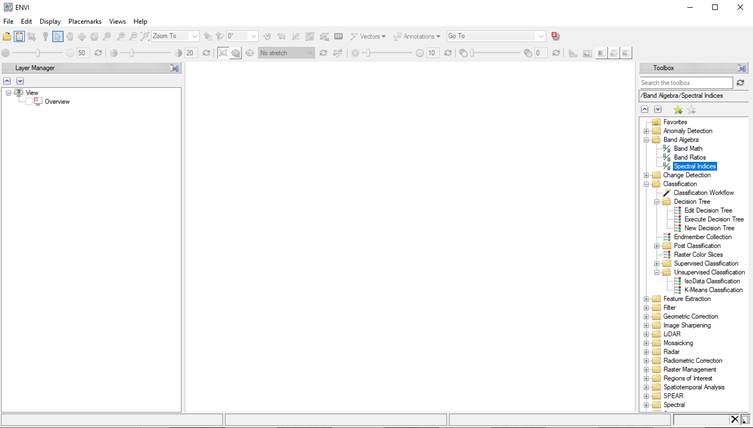The width and height of the screenshot is (753, 428).
Task: Click the reset contrast refresh icon
Action: (206, 53)
